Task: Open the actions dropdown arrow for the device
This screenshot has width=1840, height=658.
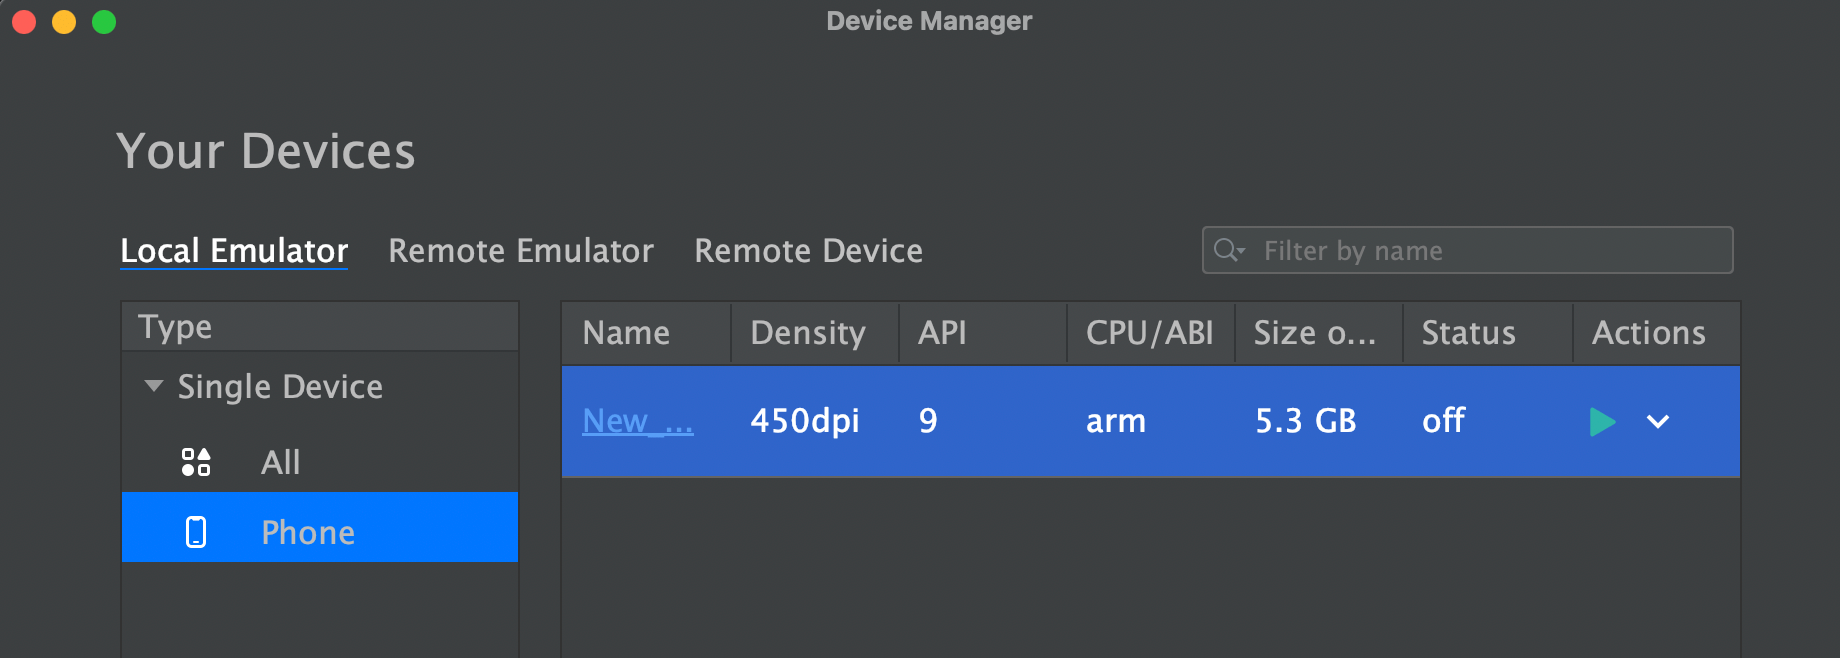Action: [1658, 422]
